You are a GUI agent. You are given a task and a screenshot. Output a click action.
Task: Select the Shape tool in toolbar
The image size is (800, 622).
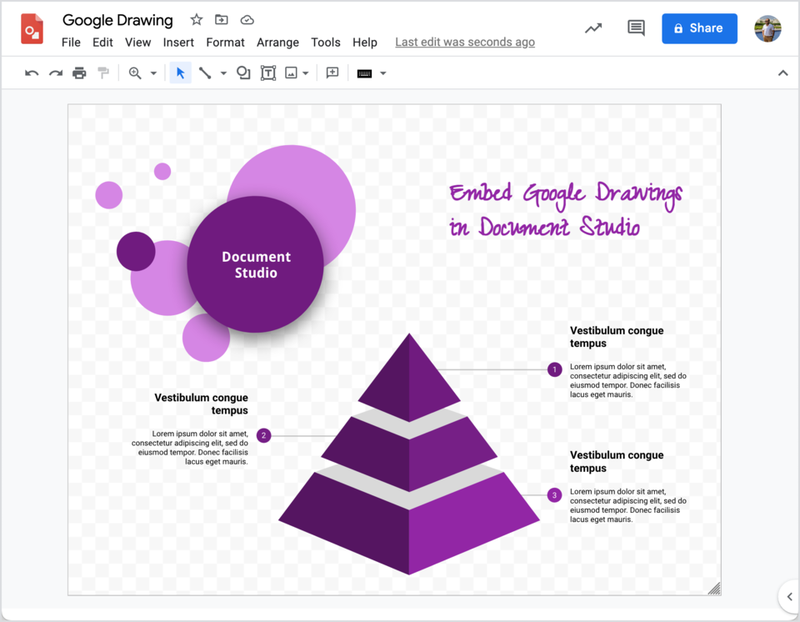244,73
